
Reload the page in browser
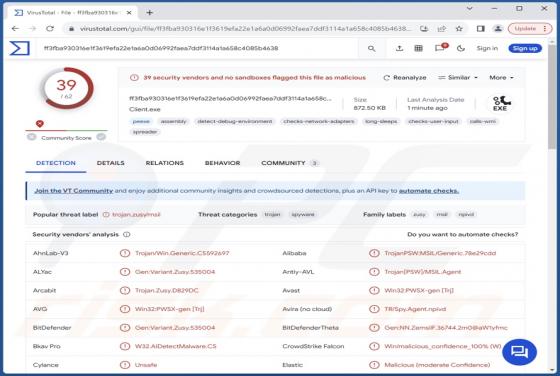coord(50,29)
